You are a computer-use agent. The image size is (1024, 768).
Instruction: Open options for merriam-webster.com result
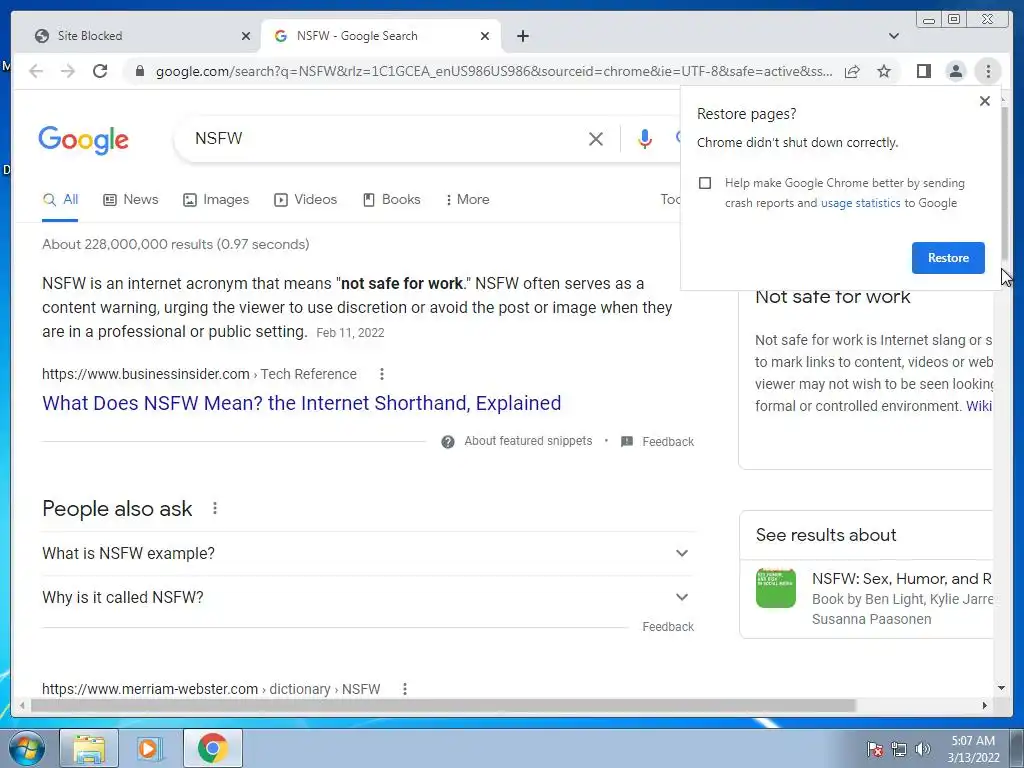coord(405,689)
